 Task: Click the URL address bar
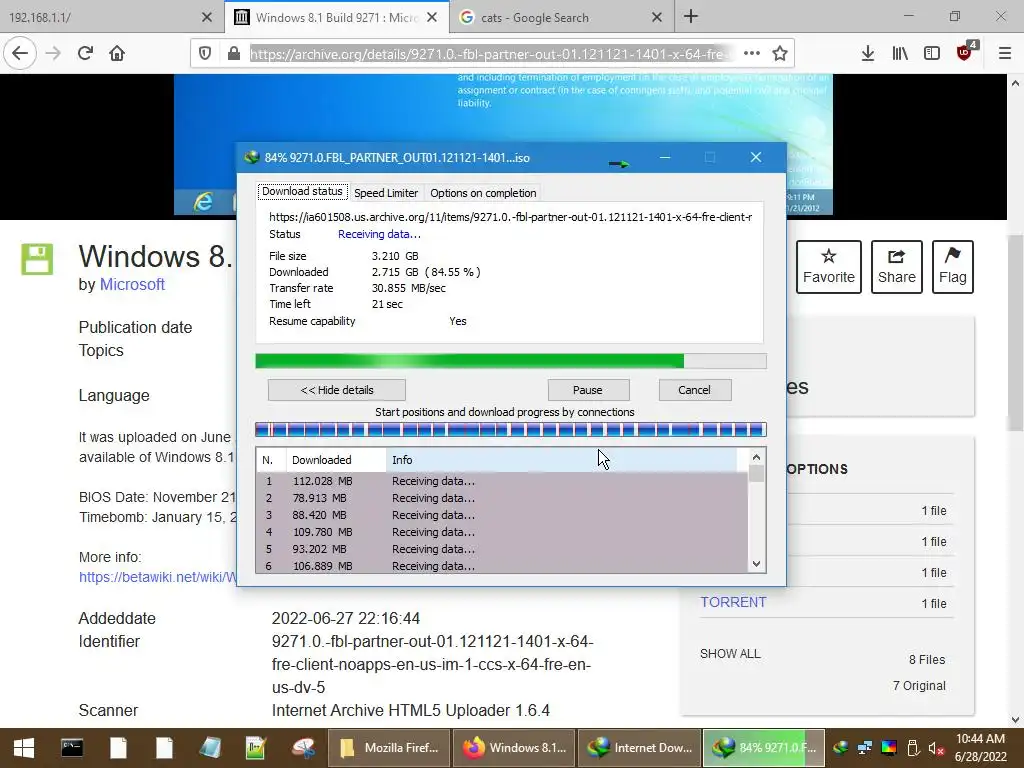click(490, 54)
